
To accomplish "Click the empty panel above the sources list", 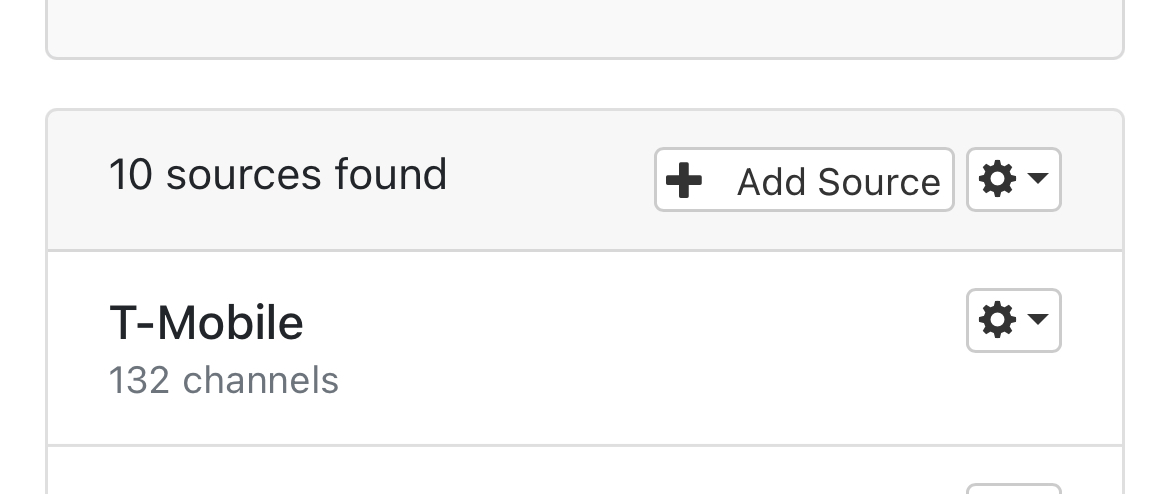I will tap(584, 28).
